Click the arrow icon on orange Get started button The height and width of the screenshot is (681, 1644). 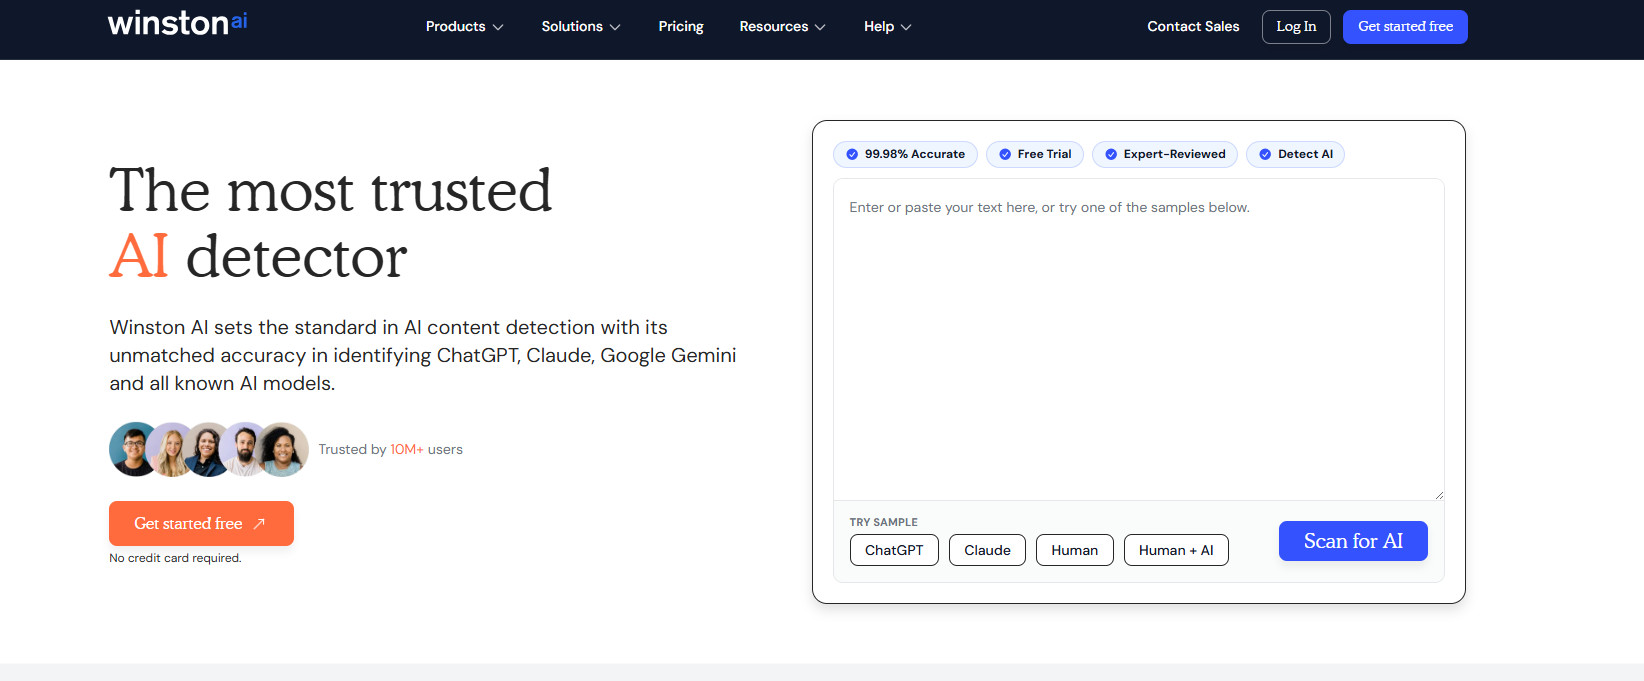click(x=259, y=523)
